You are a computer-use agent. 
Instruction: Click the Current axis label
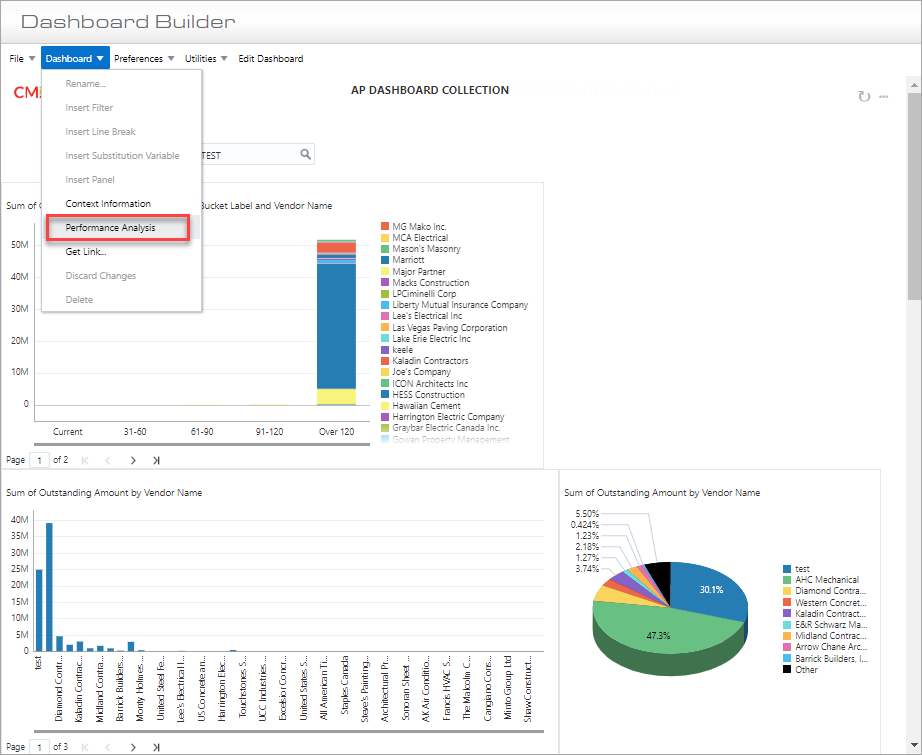coord(68,432)
